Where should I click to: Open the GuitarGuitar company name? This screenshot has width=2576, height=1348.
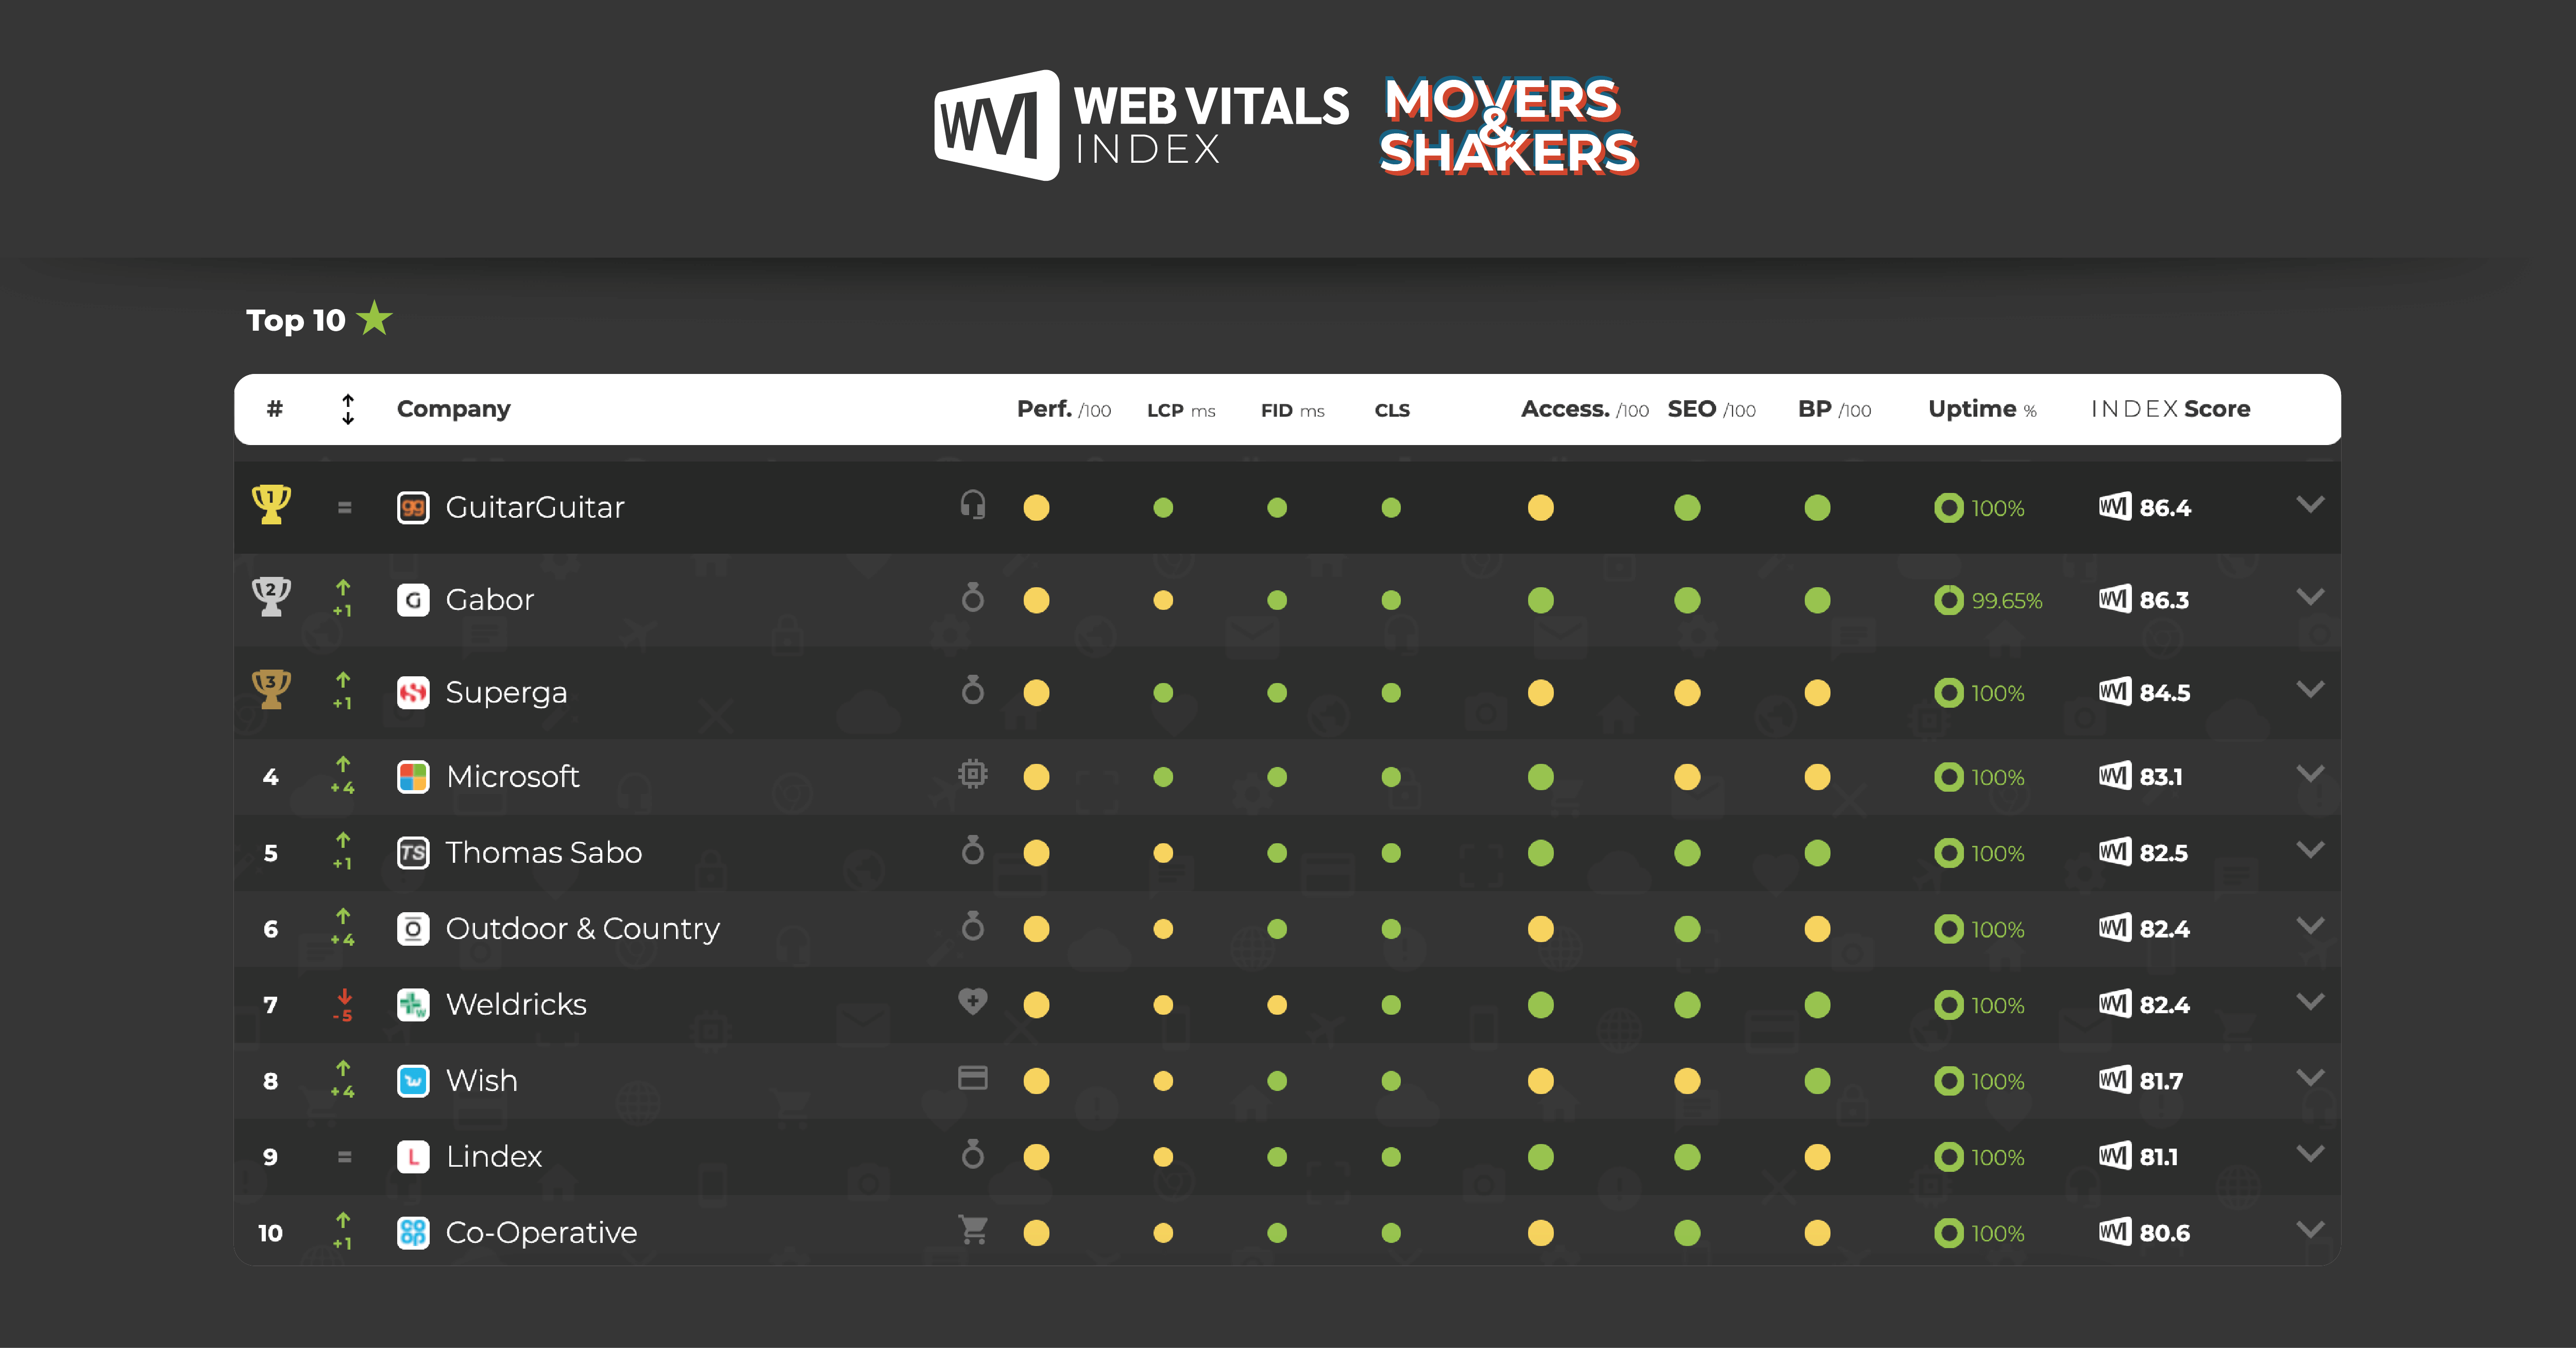click(x=535, y=508)
